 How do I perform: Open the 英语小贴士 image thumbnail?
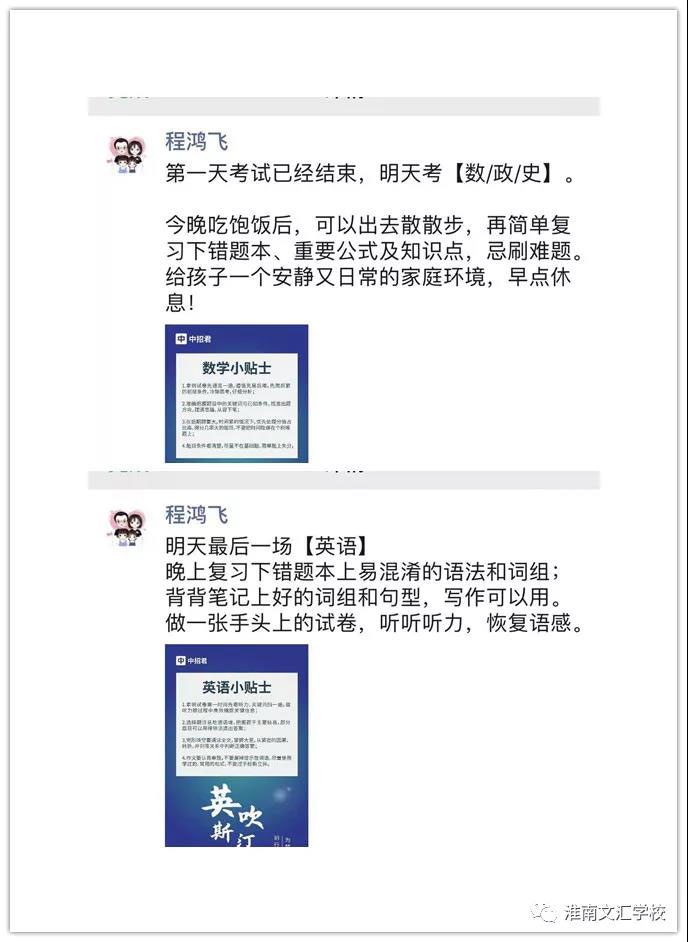[x=237, y=746]
